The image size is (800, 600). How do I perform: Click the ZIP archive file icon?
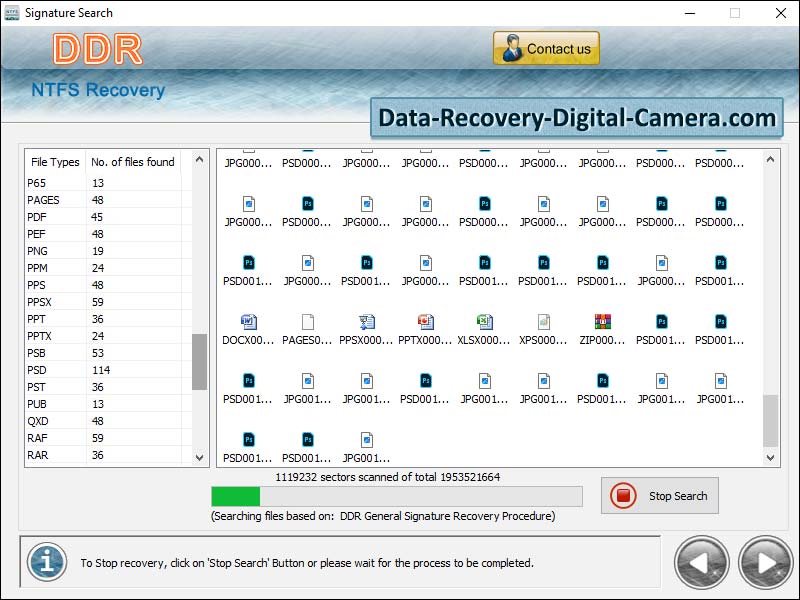[602, 322]
